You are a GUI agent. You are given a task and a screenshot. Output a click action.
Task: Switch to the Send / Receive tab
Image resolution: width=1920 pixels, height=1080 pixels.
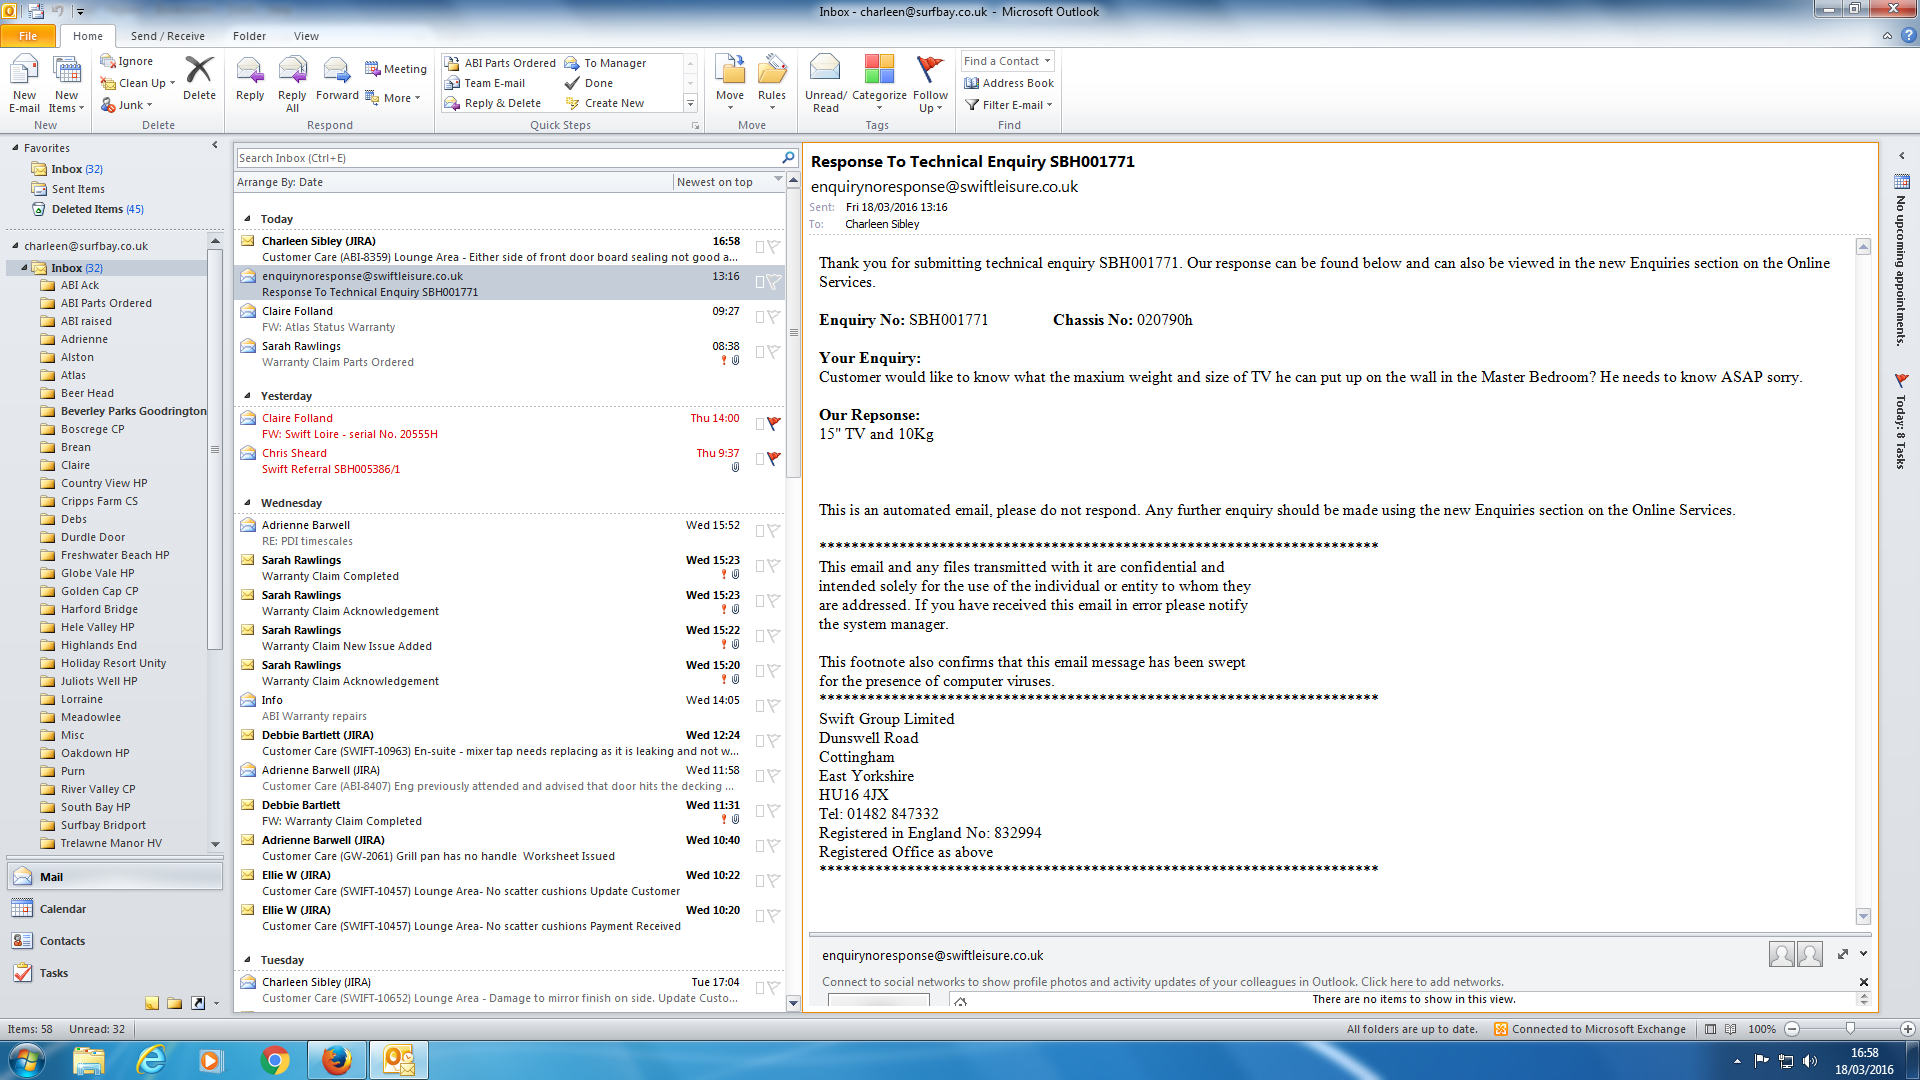click(167, 36)
